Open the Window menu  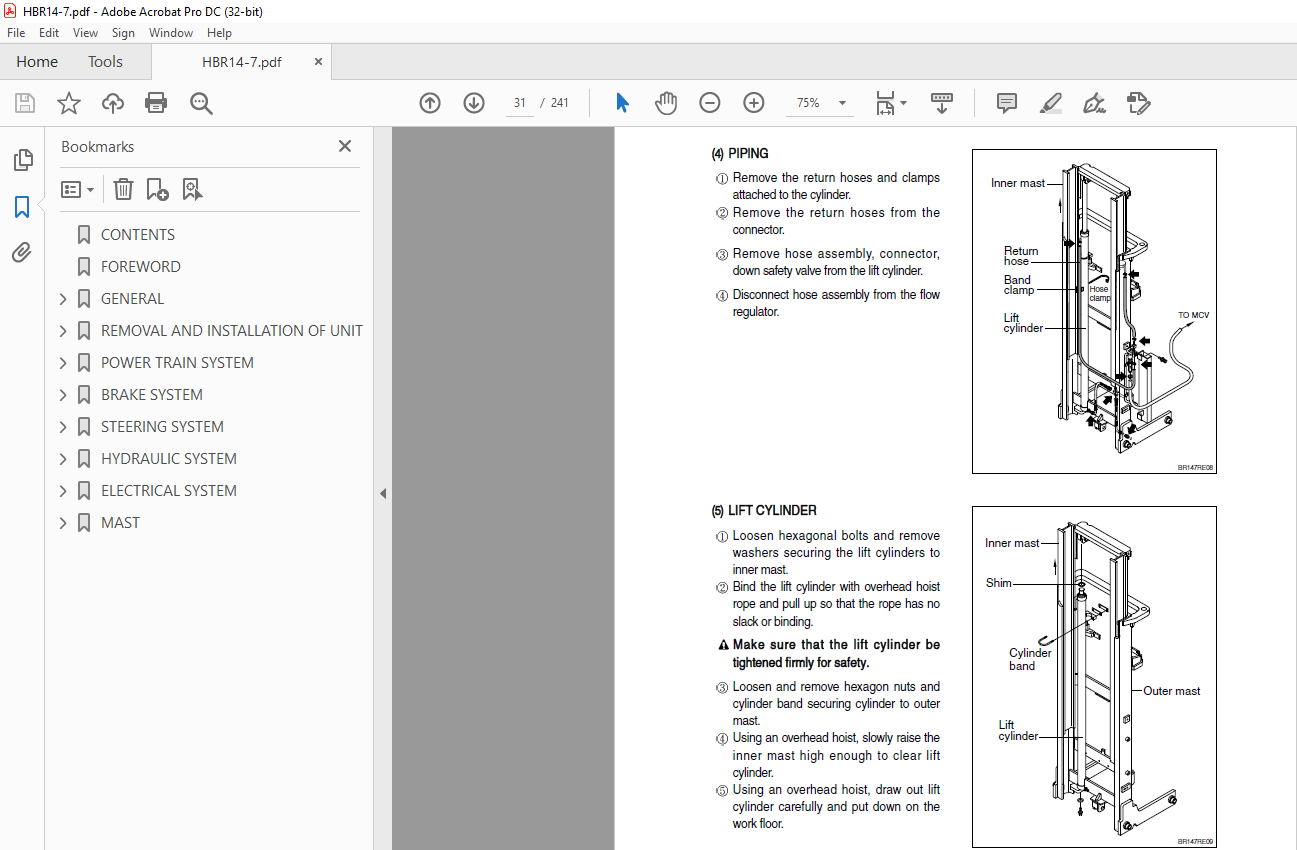171,33
